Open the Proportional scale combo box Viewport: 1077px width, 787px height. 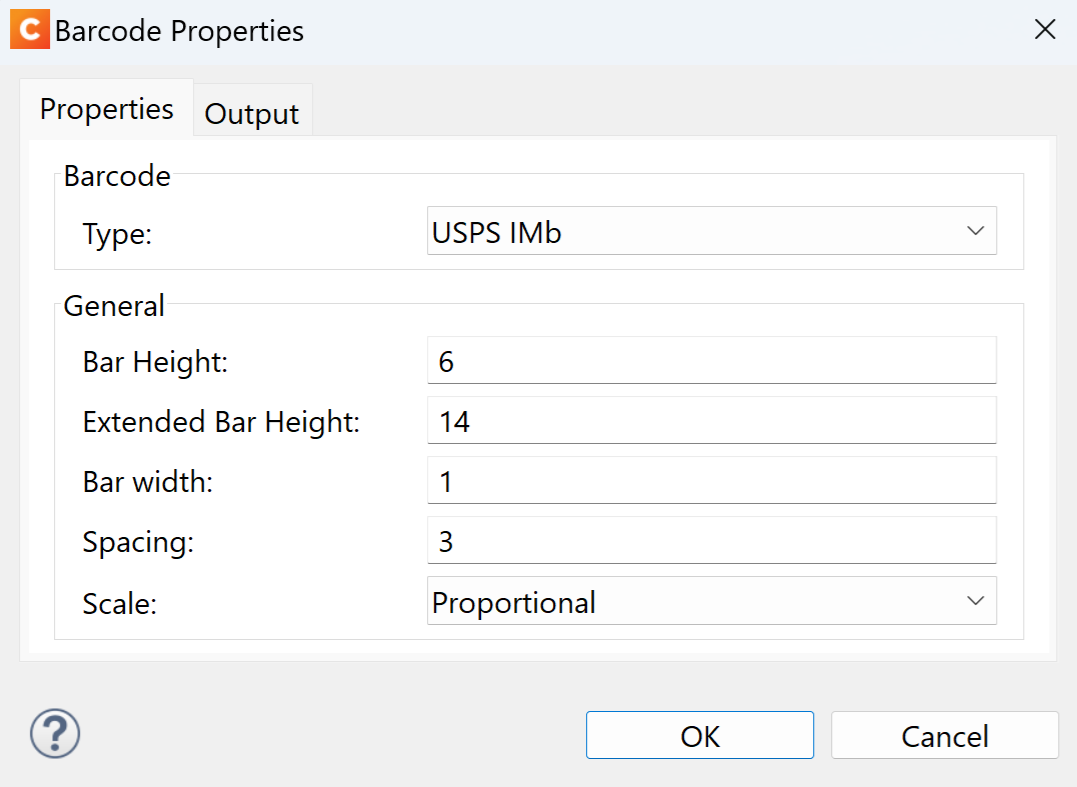pos(712,601)
